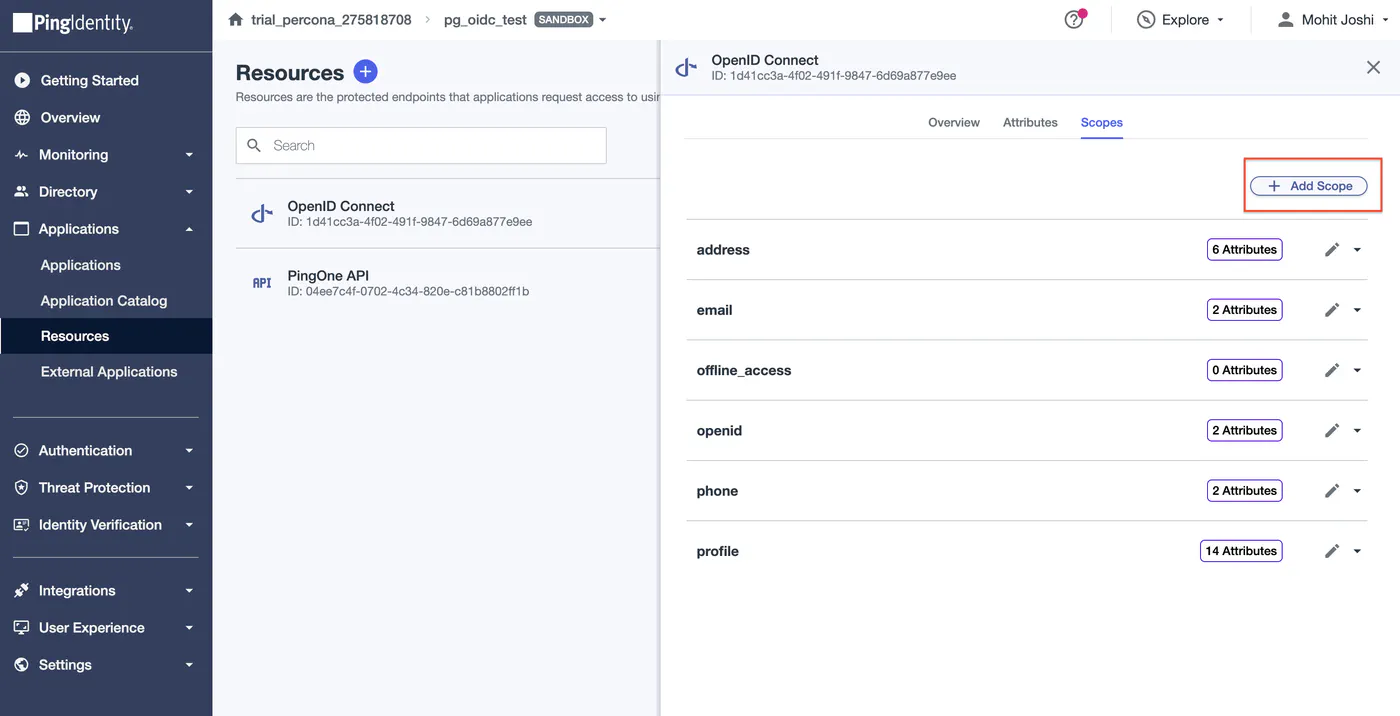Click OpenID Connect logo in resource list
The image size is (1400, 716).
pyautogui.click(x=262, y=214)
